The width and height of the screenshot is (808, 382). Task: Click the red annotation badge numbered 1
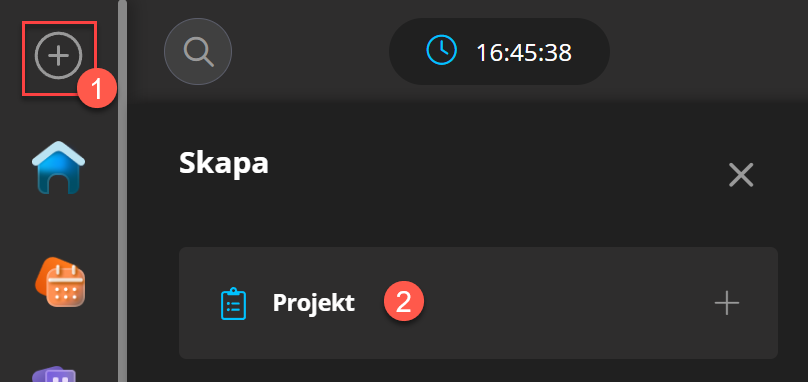click(96, 88)
